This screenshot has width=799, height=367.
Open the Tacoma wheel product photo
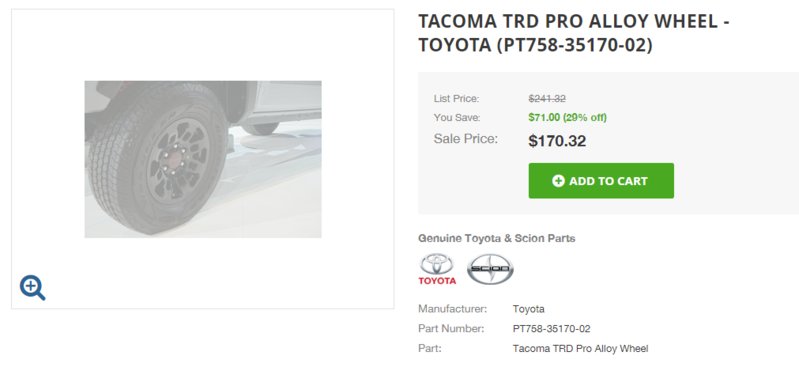(x=203, y=159)
